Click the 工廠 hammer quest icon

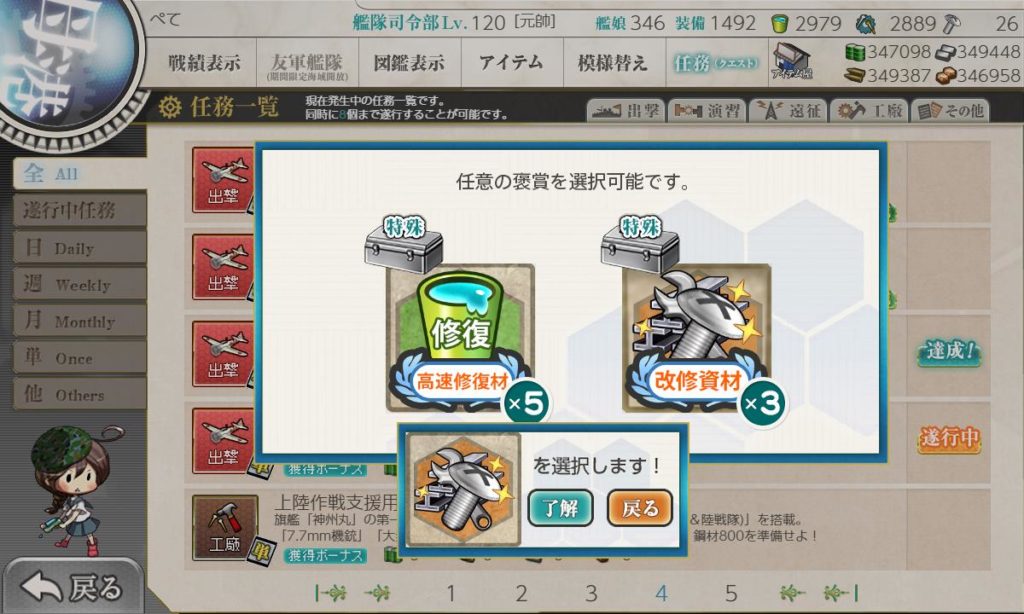click(x=225, y=528)
